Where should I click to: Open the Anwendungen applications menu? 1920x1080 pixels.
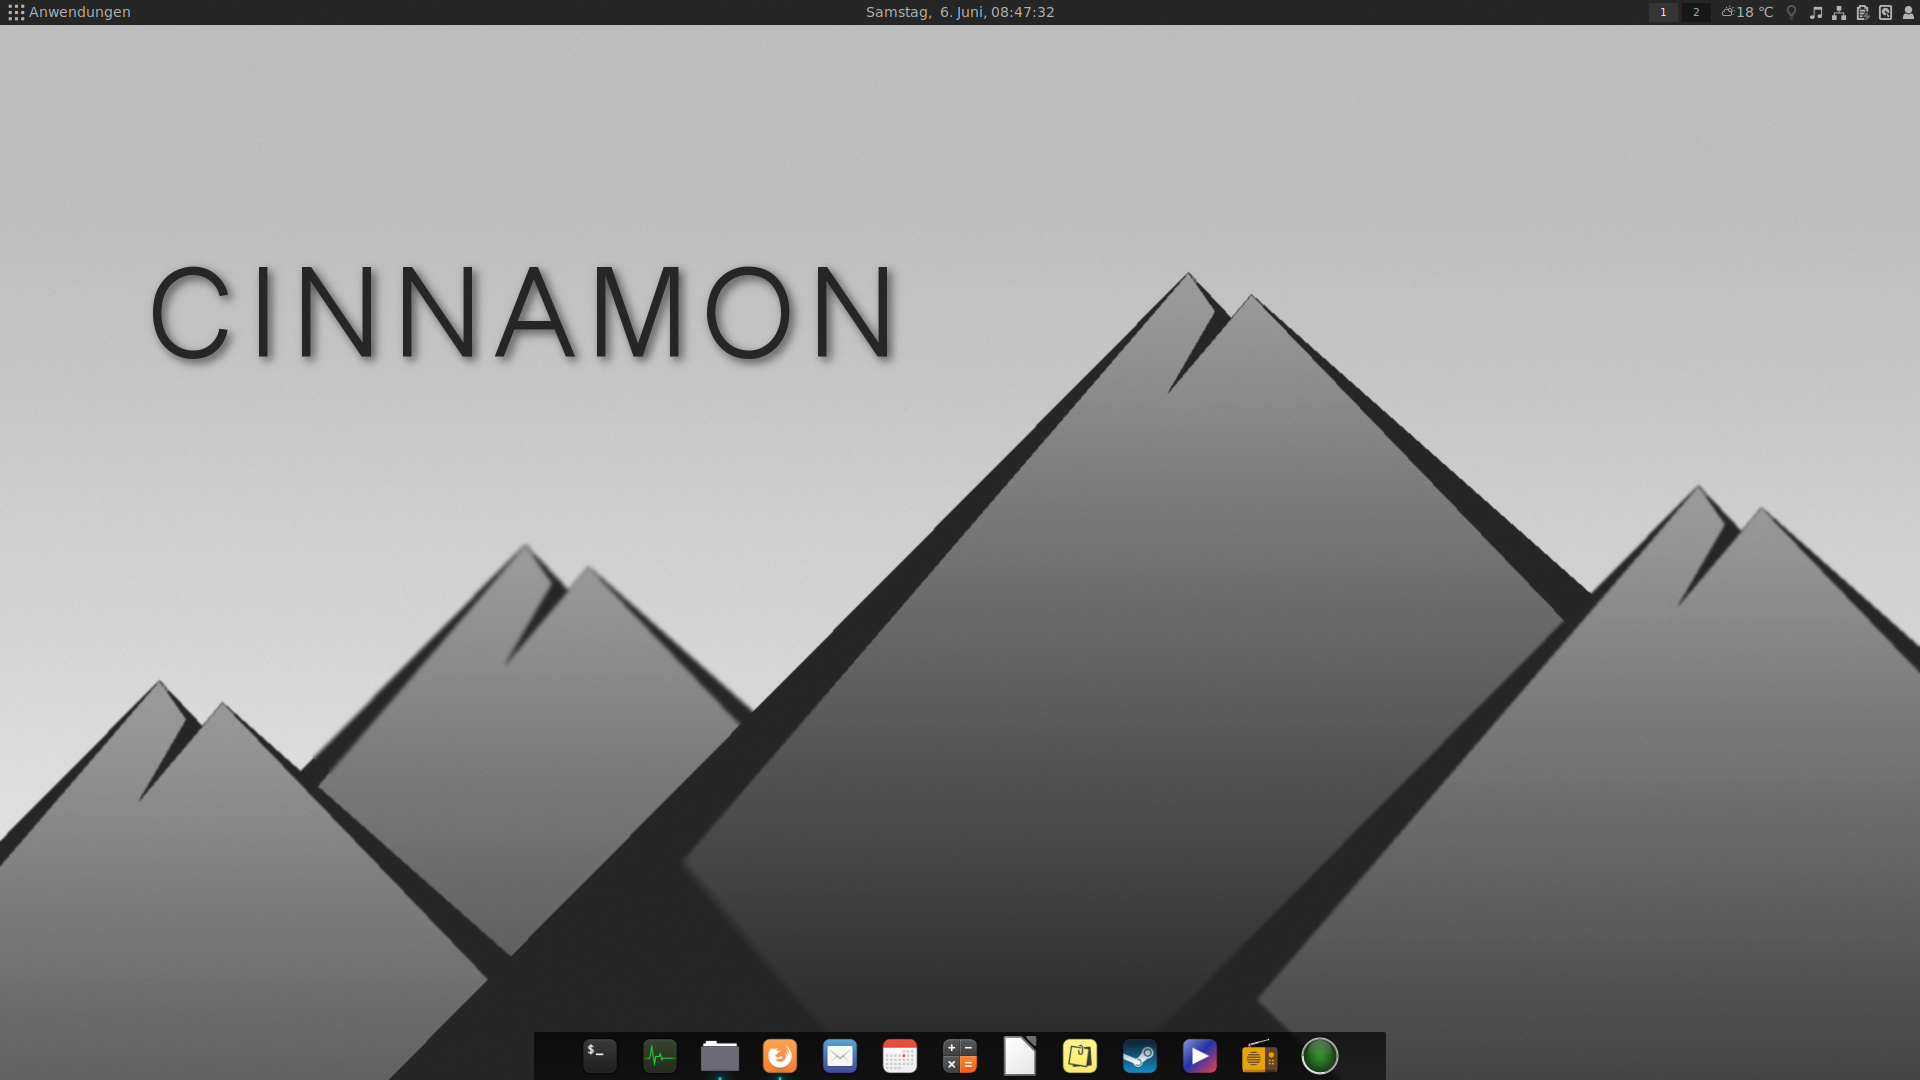click(69, 12)
